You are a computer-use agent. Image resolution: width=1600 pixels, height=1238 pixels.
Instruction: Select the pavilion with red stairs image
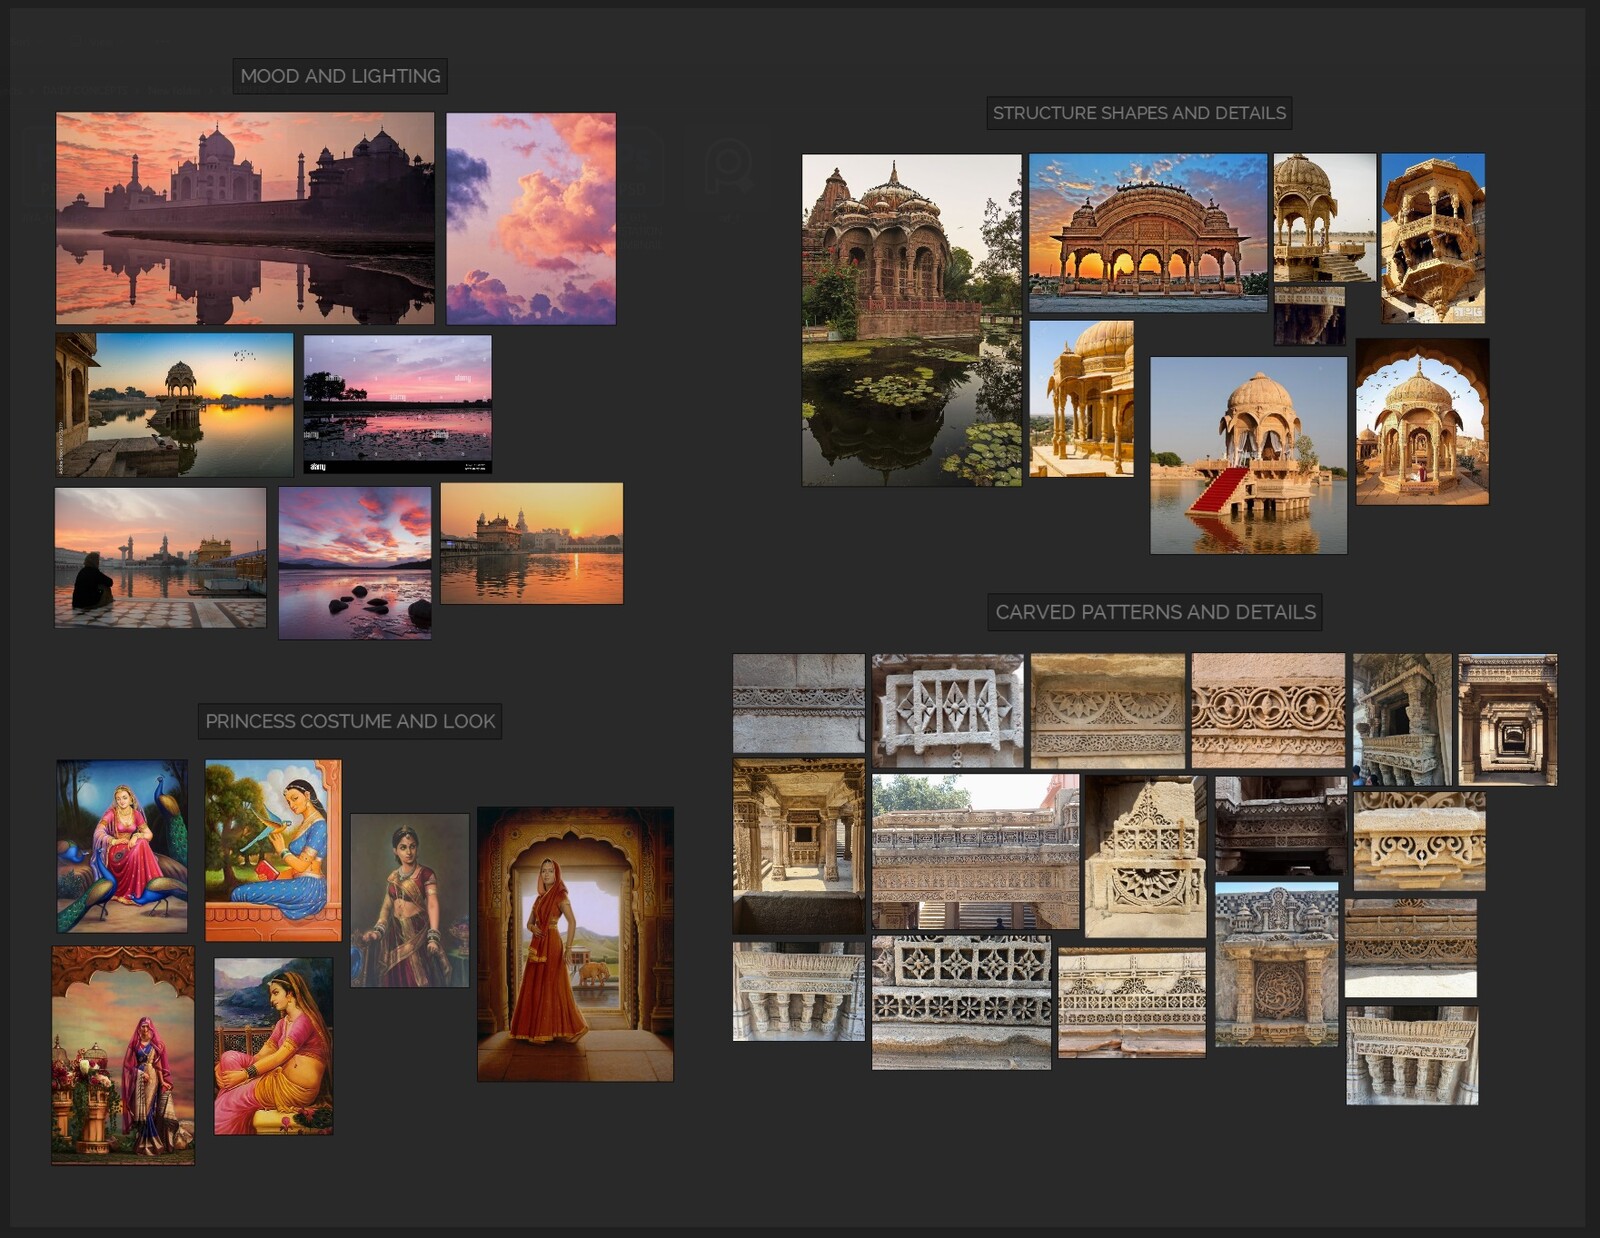1248,455
